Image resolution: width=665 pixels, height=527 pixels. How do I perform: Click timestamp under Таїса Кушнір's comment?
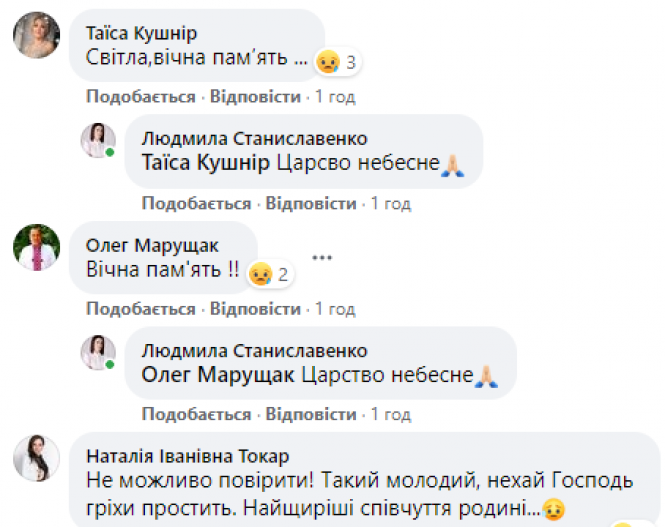click(x=335, y=97)
